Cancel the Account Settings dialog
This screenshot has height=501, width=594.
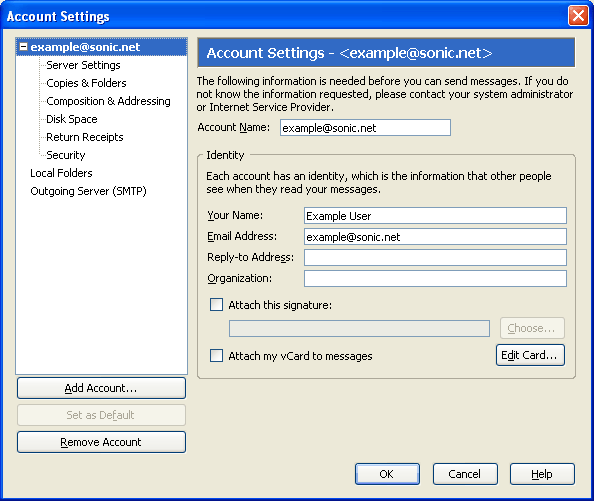tap(465, 474)
